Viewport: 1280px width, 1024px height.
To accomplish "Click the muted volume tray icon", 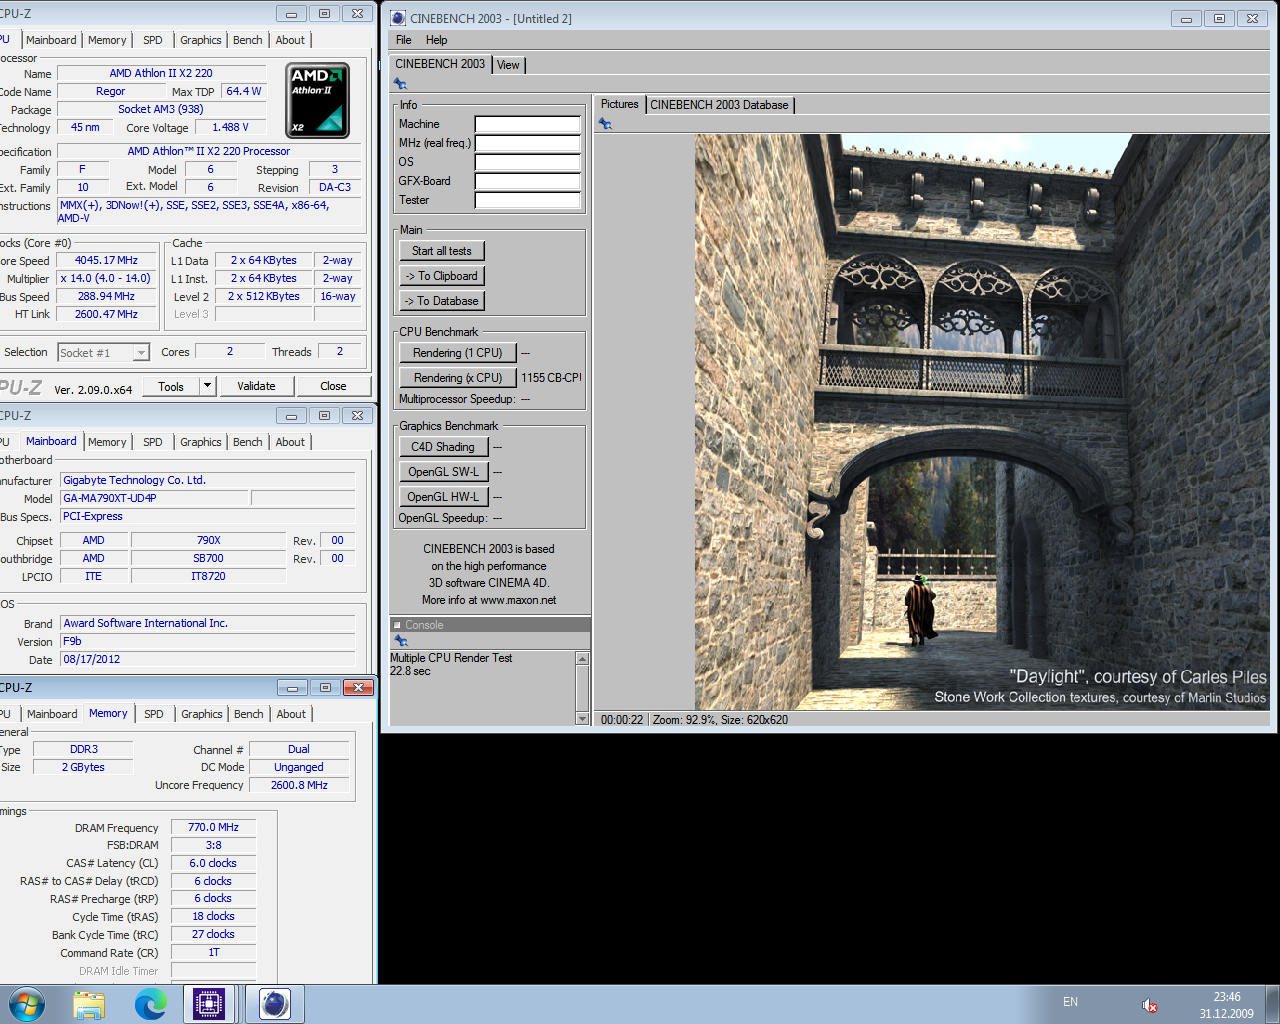I will (x=1150, y=1005).
